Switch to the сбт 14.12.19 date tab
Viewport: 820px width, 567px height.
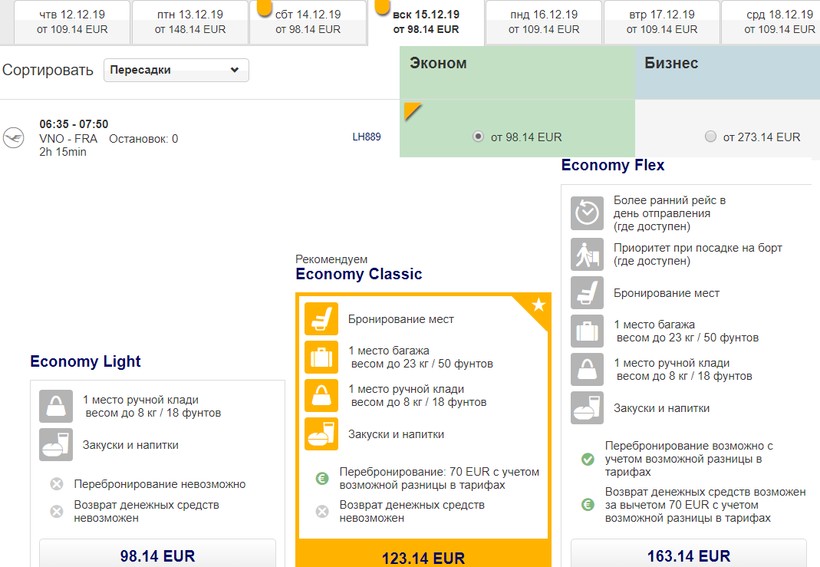click(x=308, y=22)
